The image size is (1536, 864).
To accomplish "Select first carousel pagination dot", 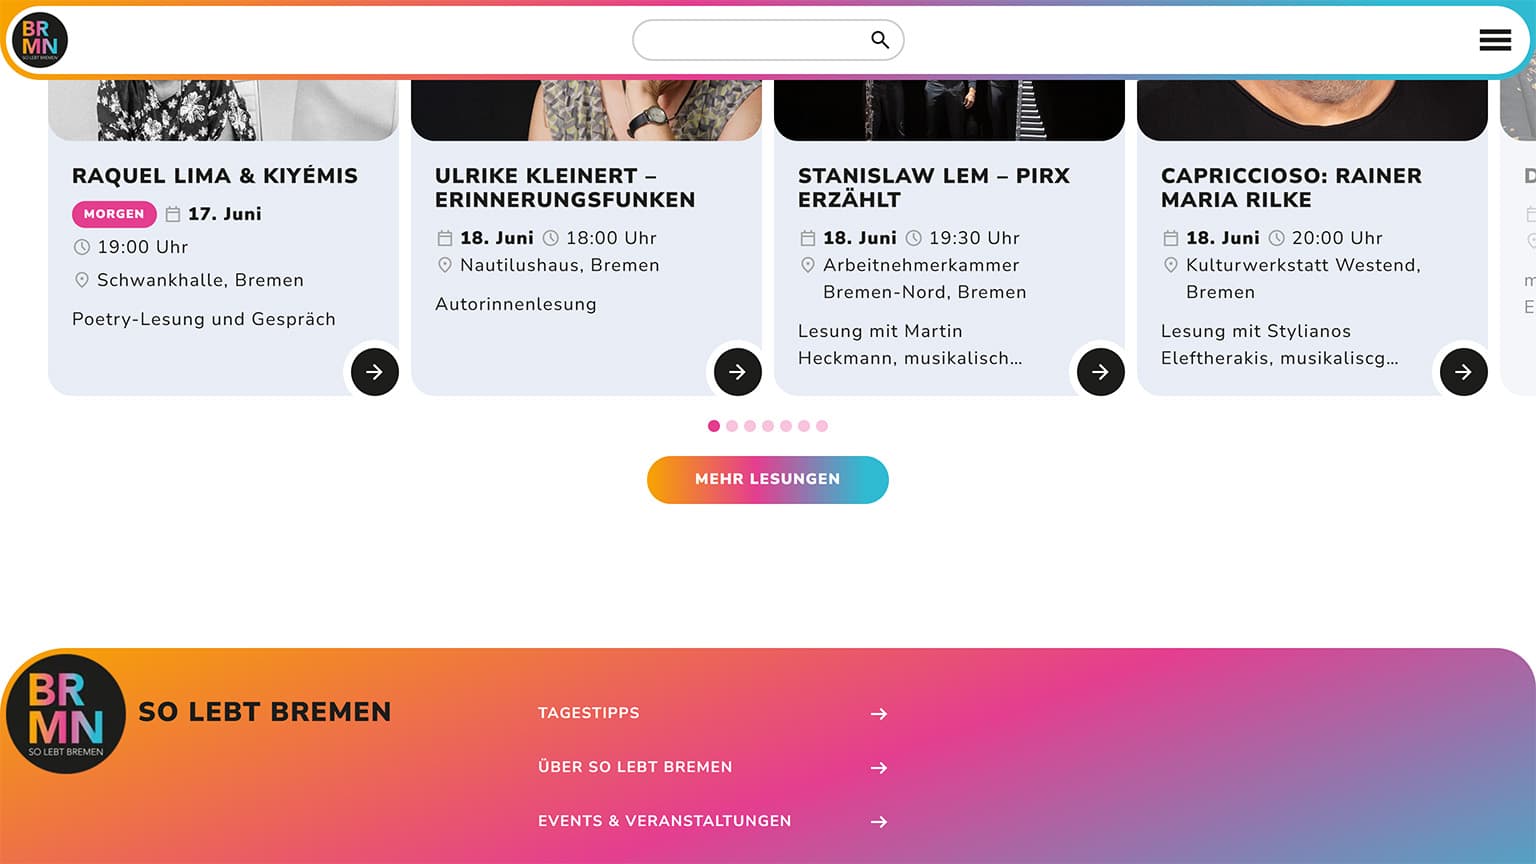I will [x=714, y=426].
